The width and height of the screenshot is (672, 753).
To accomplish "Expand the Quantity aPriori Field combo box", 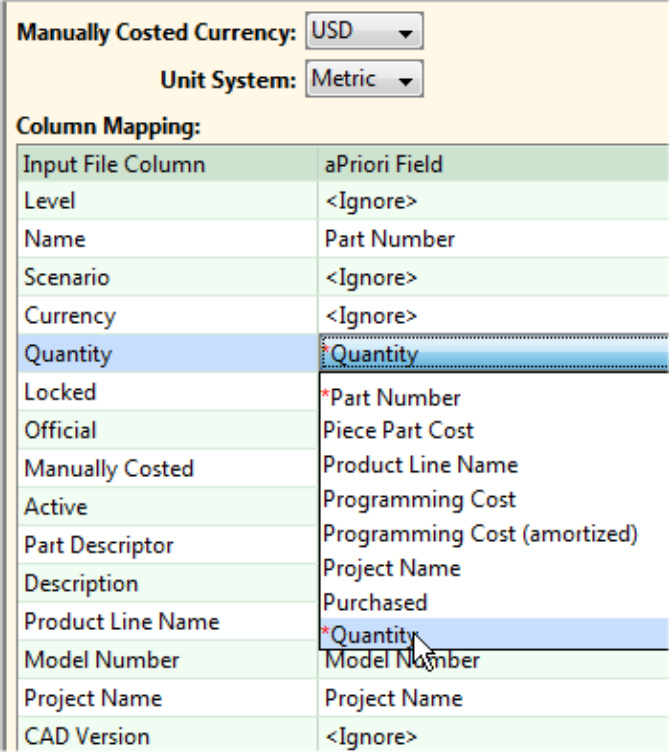I will point(493,354).
